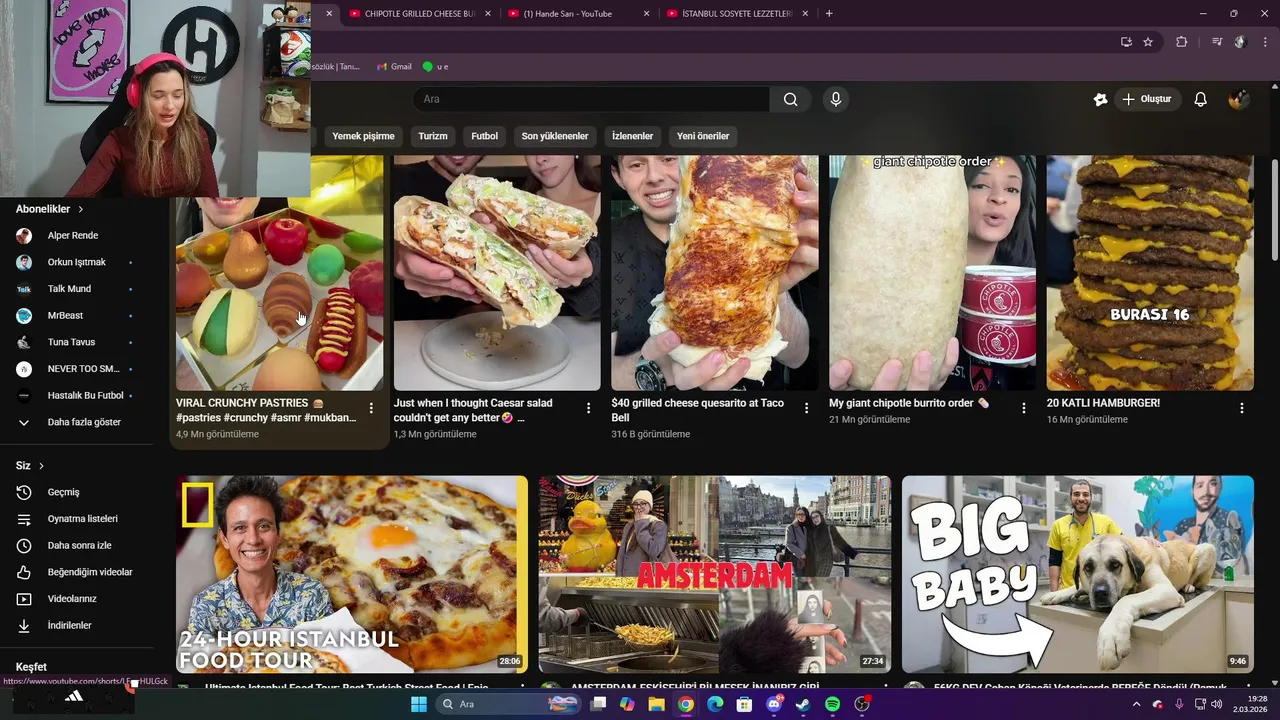
Task: Open Orkun Işıtmak subscription channel
Action: tap(75, 262)
